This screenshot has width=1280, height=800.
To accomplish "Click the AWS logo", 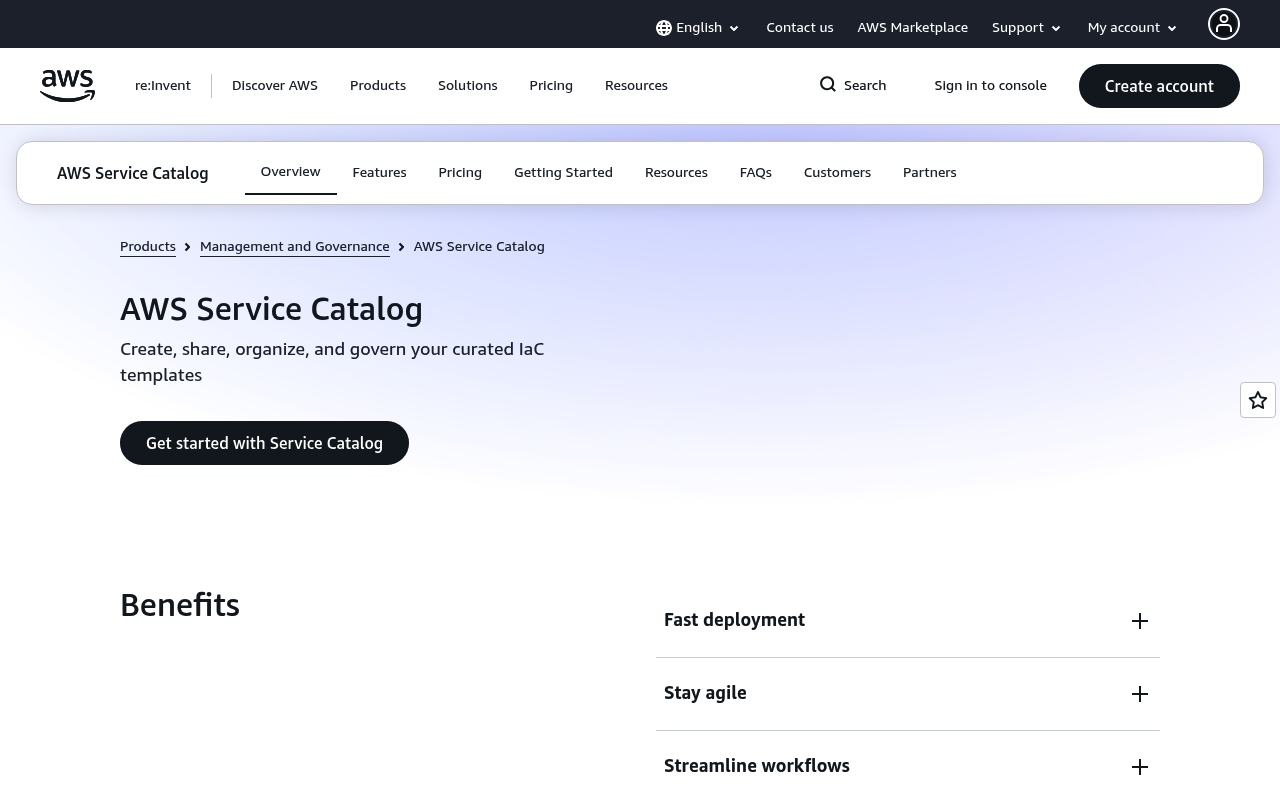I will coord(67,86).
